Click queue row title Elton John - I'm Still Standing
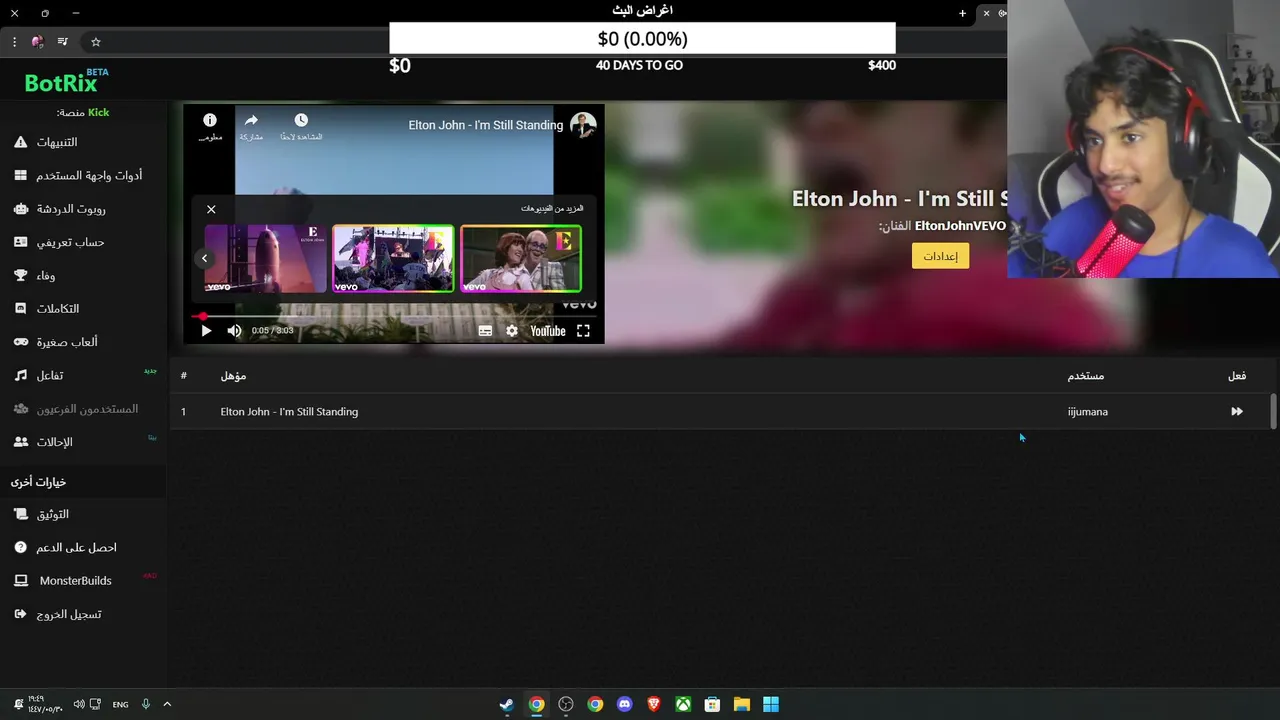1280x720 pixels. point(289,411)
